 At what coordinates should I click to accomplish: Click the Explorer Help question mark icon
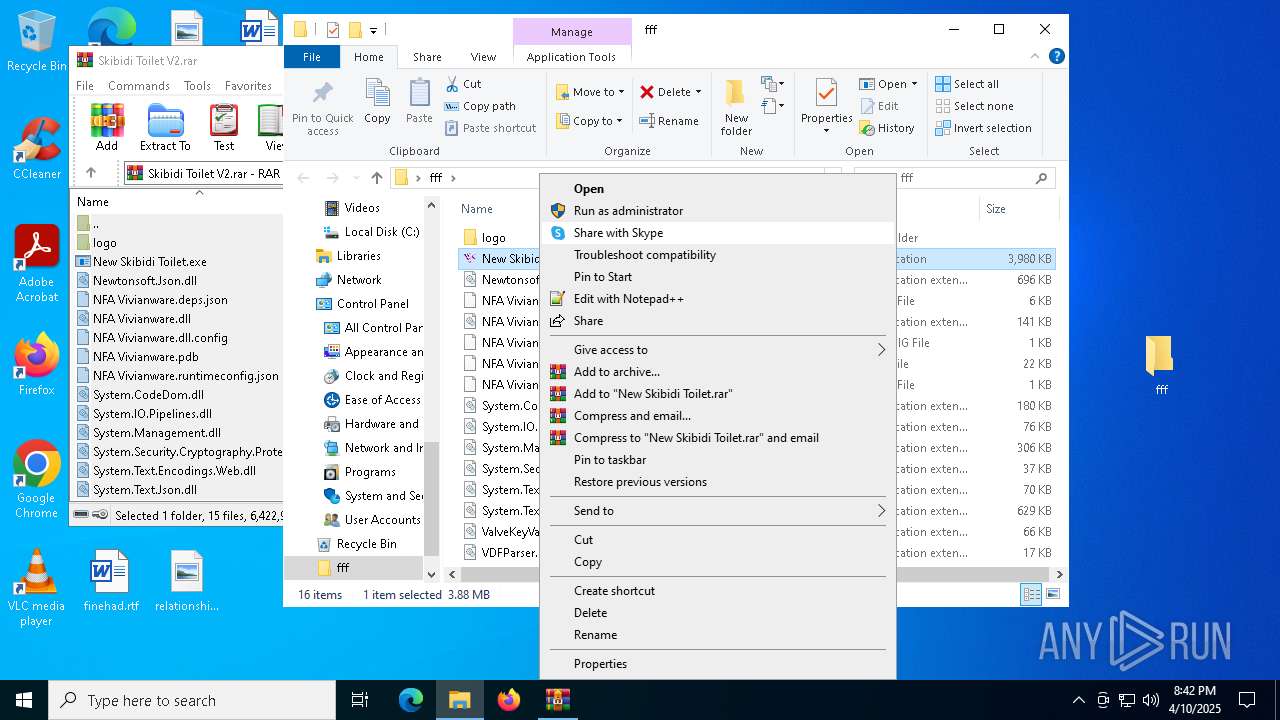pyautogui.click(x=1057, y=57)
